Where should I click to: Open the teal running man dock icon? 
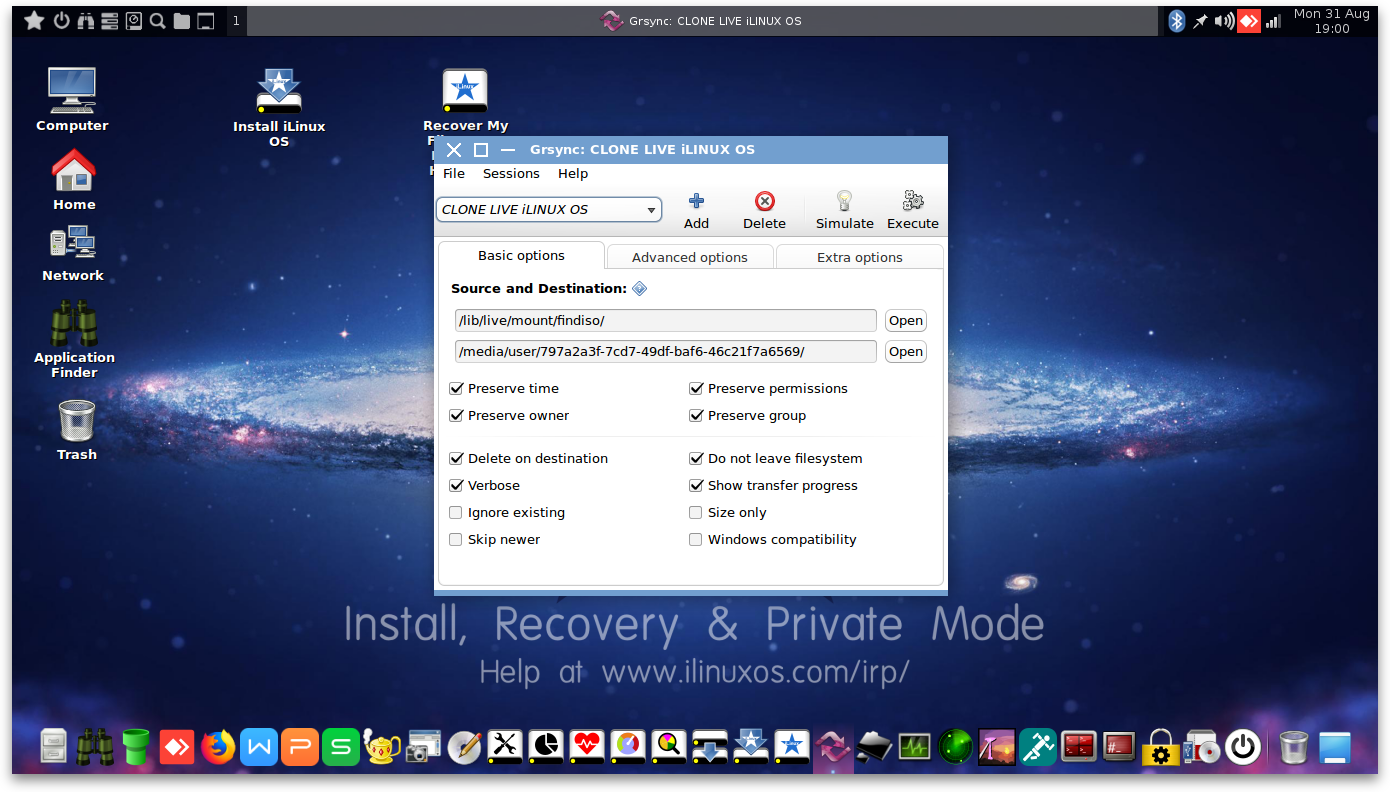pos(1038,747)
